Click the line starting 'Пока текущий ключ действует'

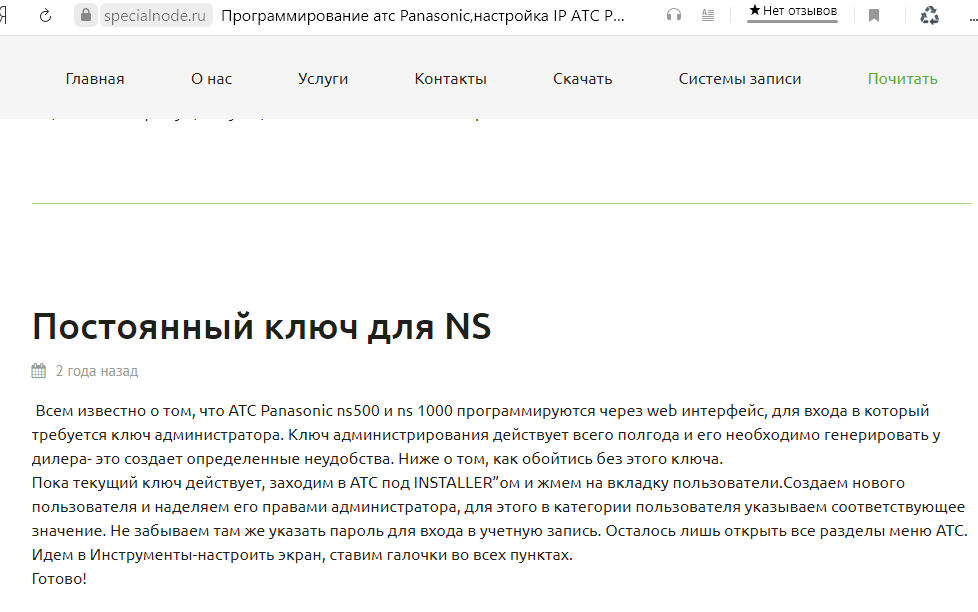tap(468, 483)
